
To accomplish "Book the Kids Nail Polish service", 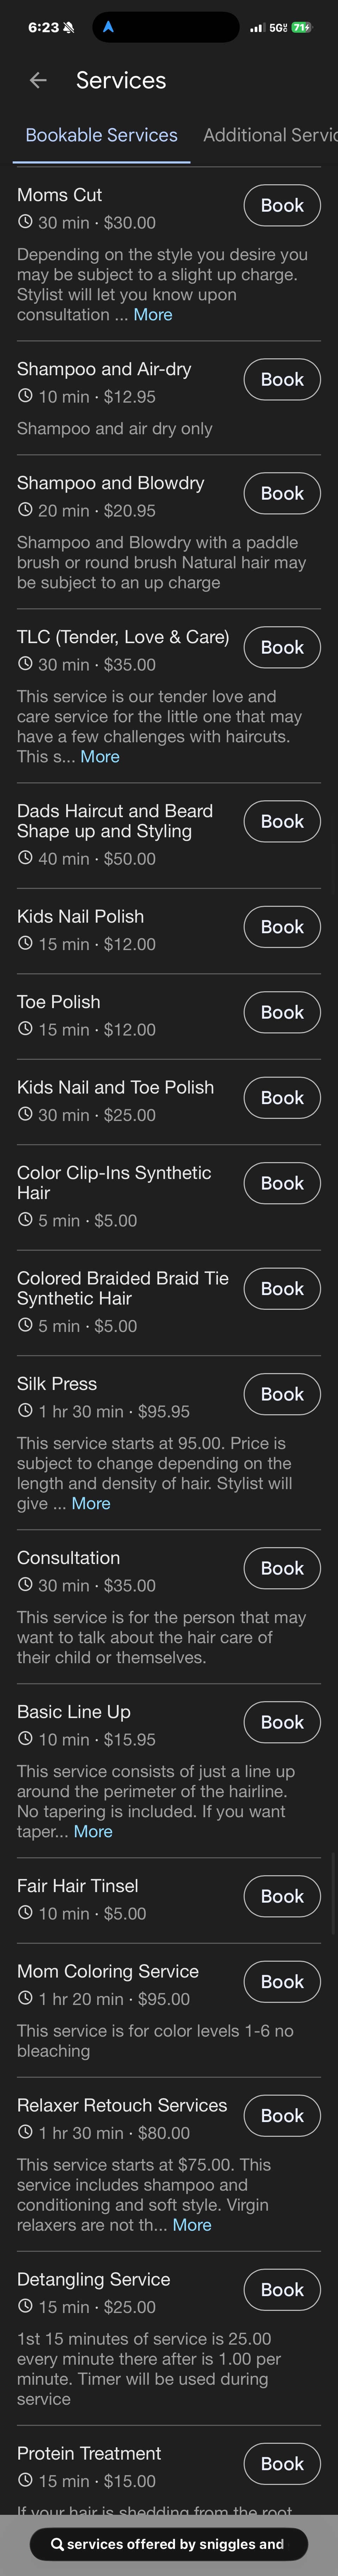I will pos(282,927).
